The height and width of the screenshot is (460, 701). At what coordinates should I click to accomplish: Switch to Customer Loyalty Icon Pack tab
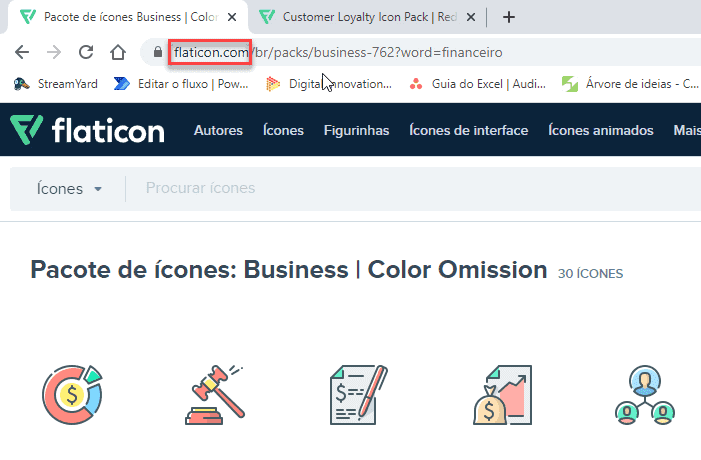[367, 17]
